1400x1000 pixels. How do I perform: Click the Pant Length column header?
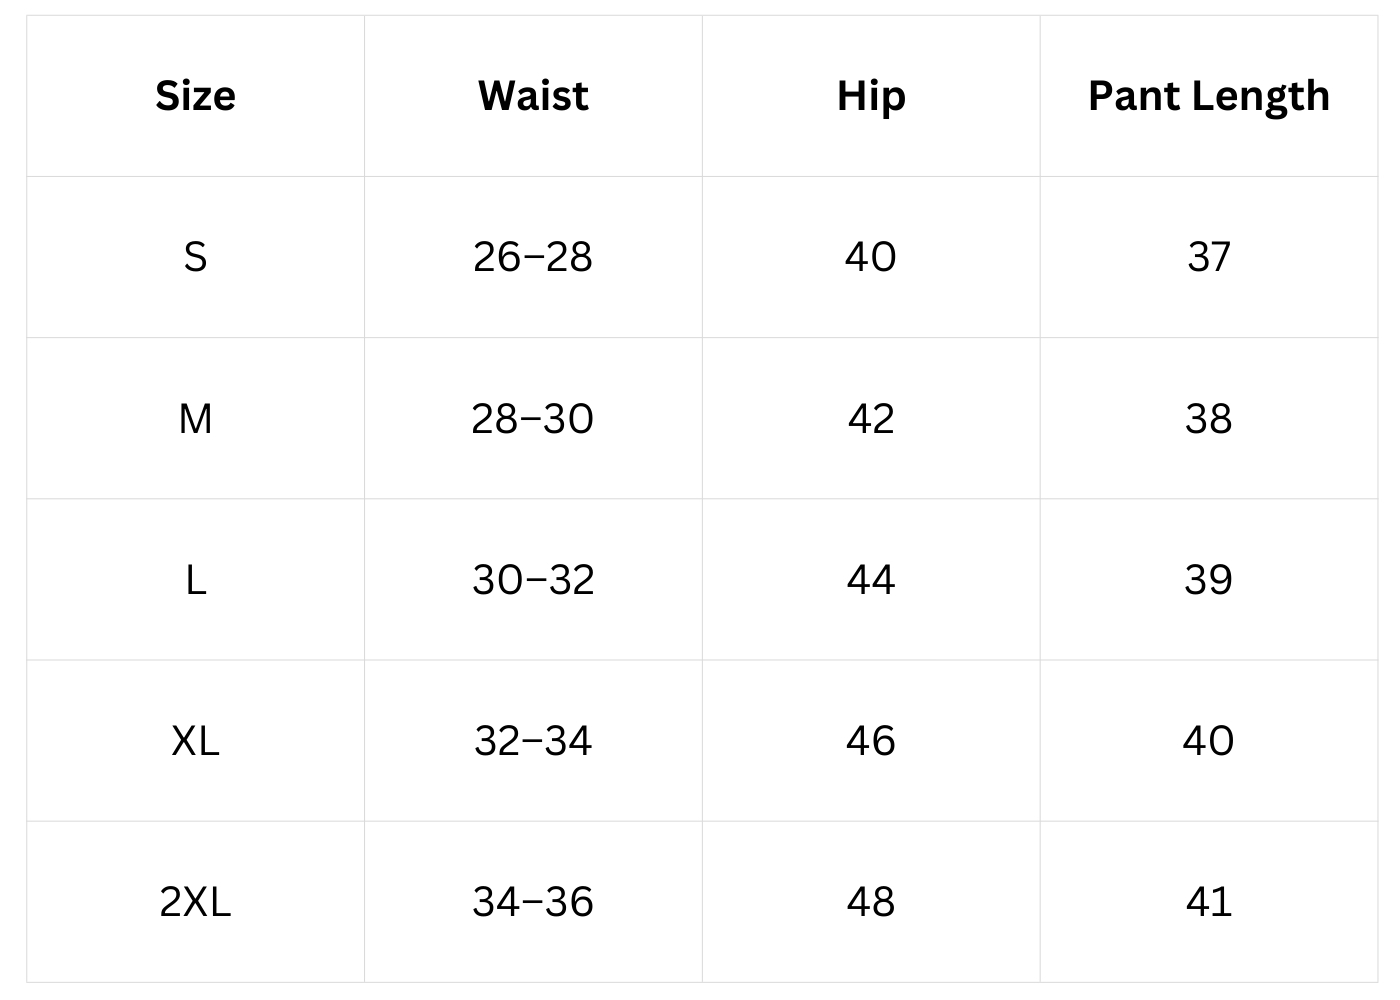click(x=1208, y=96)
